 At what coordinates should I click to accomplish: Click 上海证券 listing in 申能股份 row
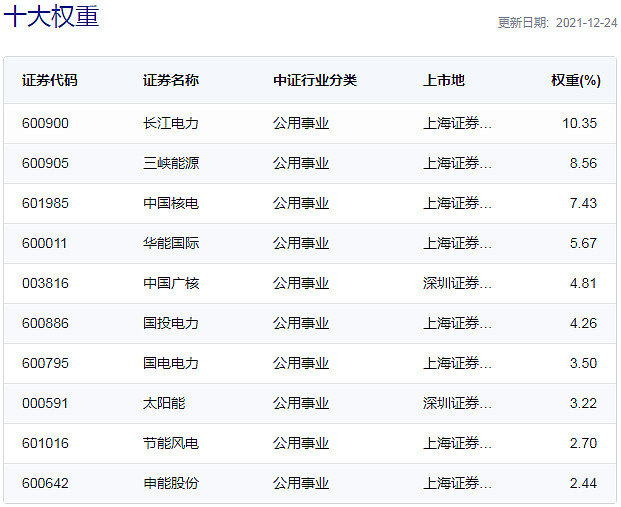pyautogui.click(x=457, y=483)
